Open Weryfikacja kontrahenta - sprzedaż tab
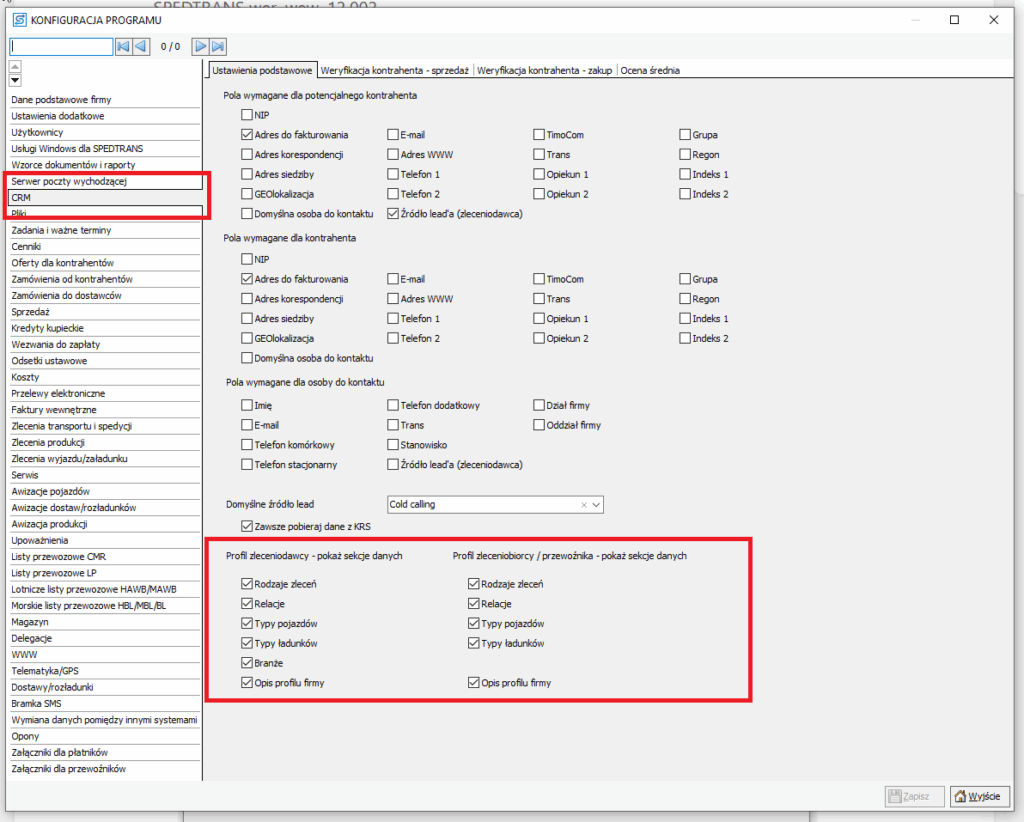 tap(396, 70)
